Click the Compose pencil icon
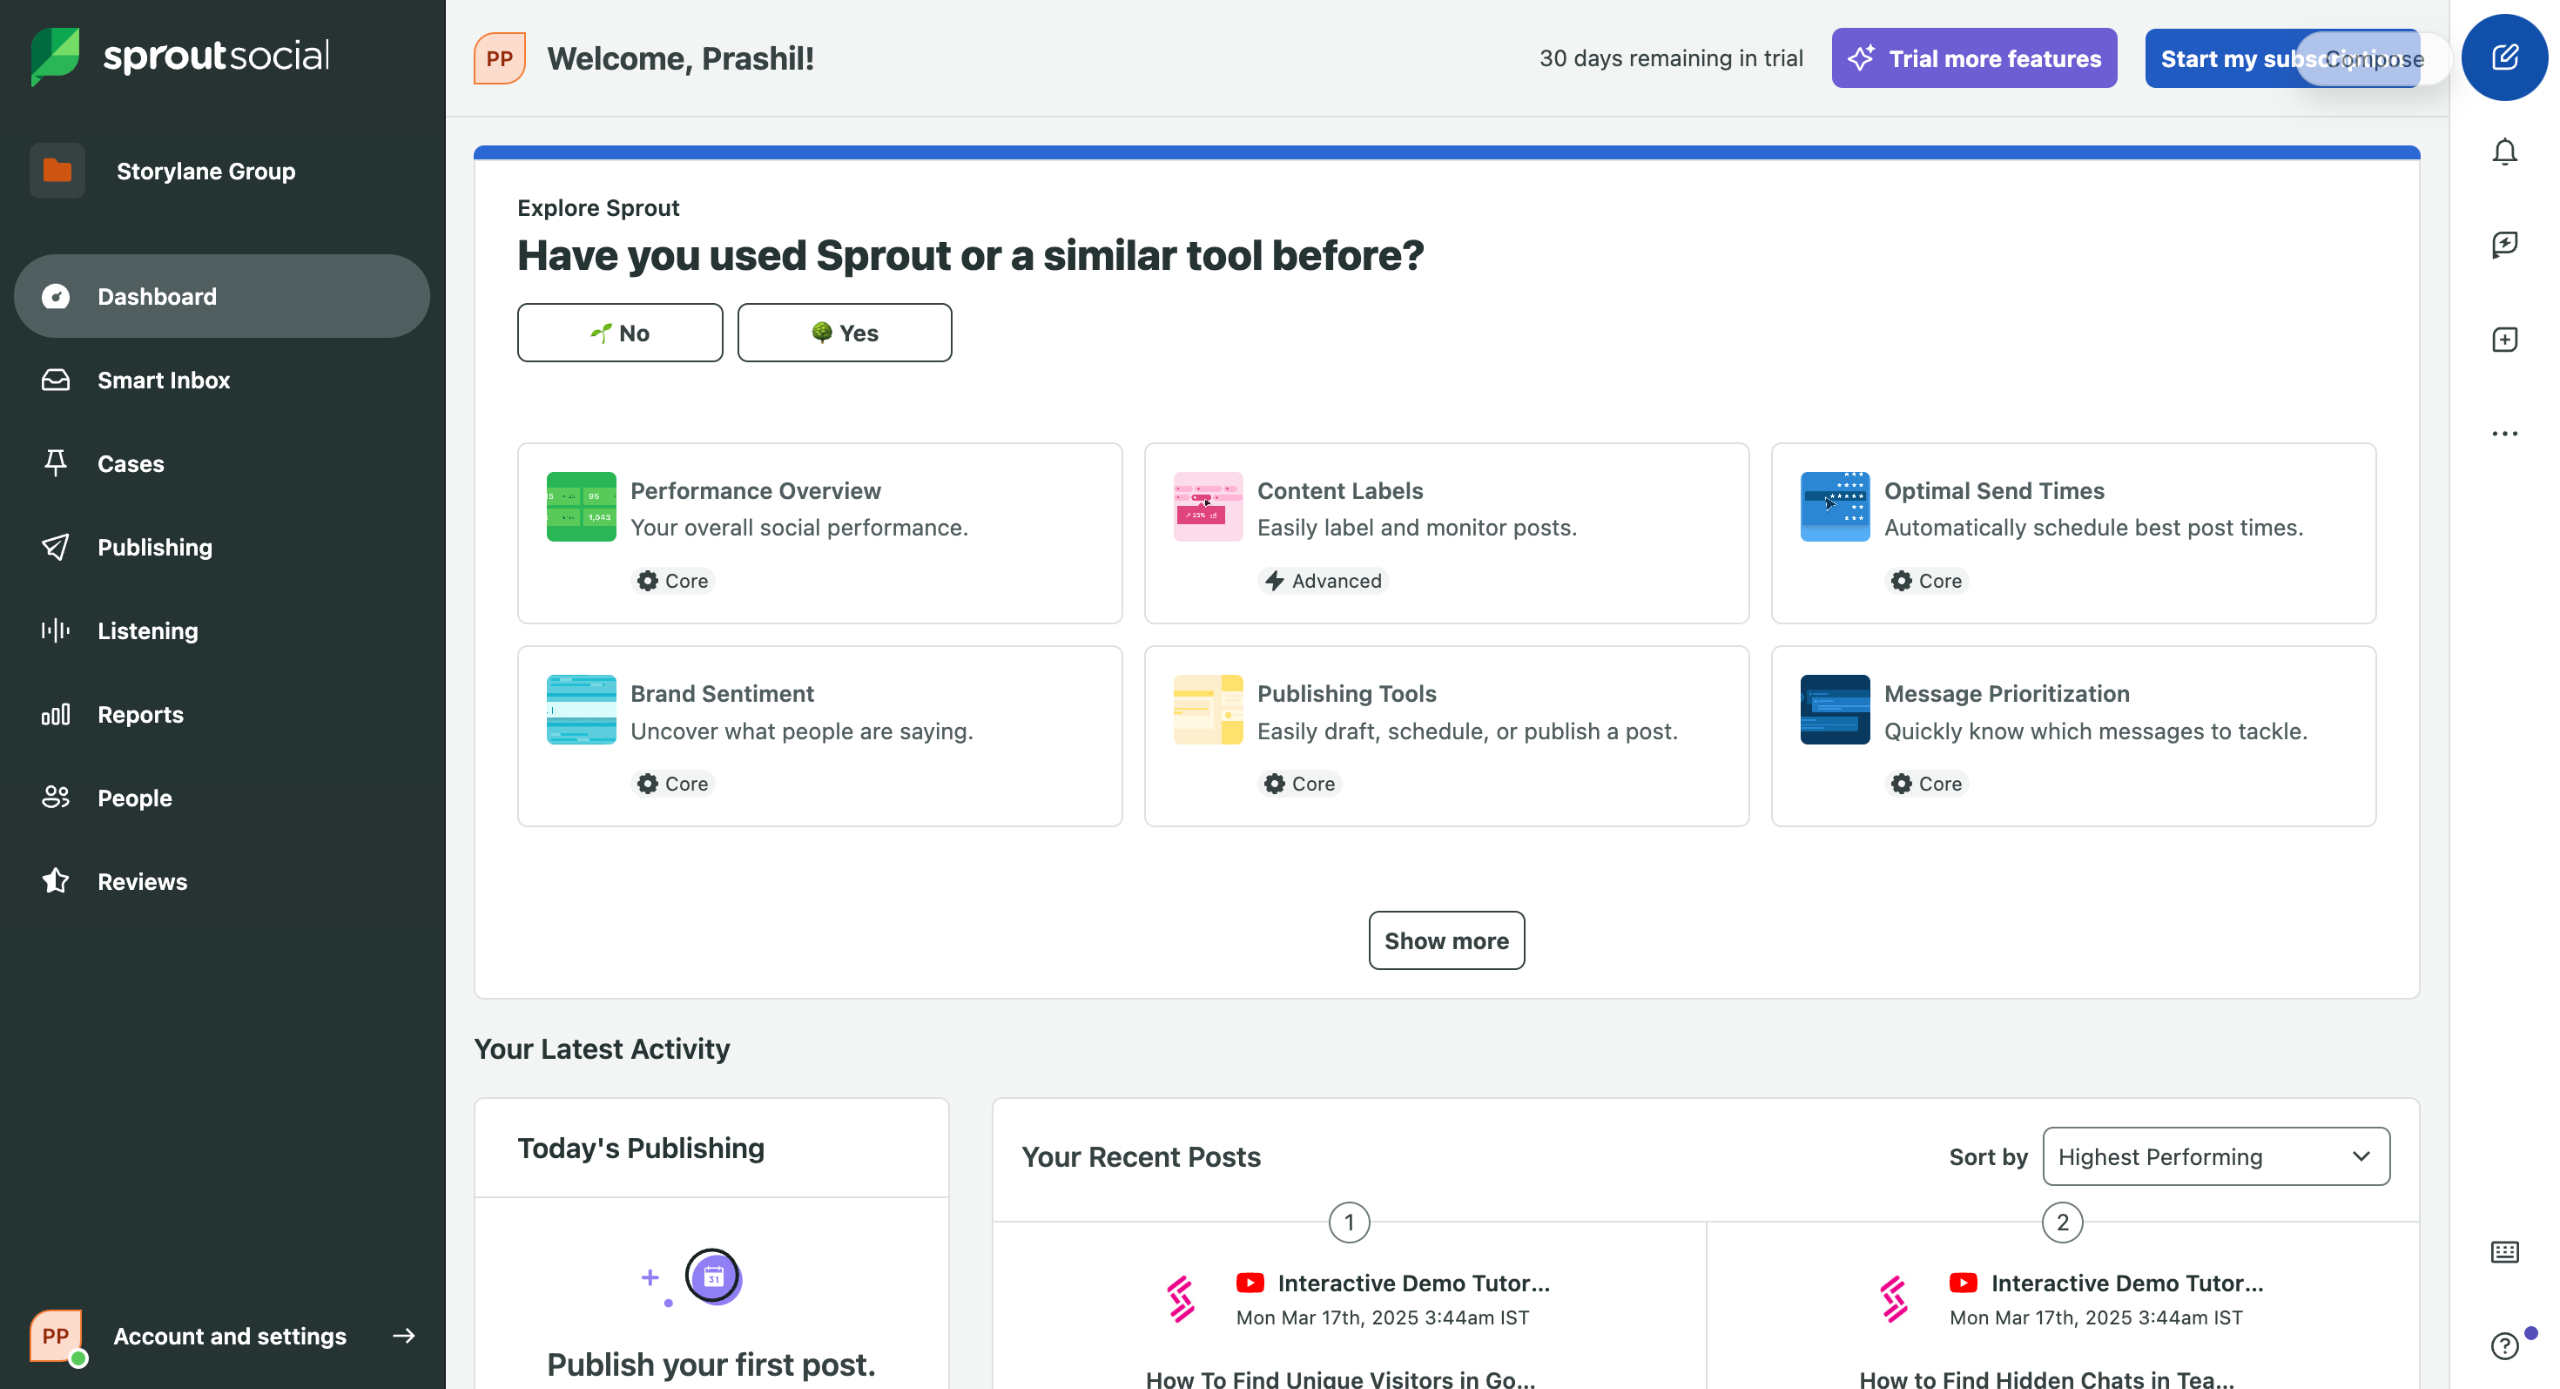This screenshot has height=1389, width=2560. (2503, 57)
